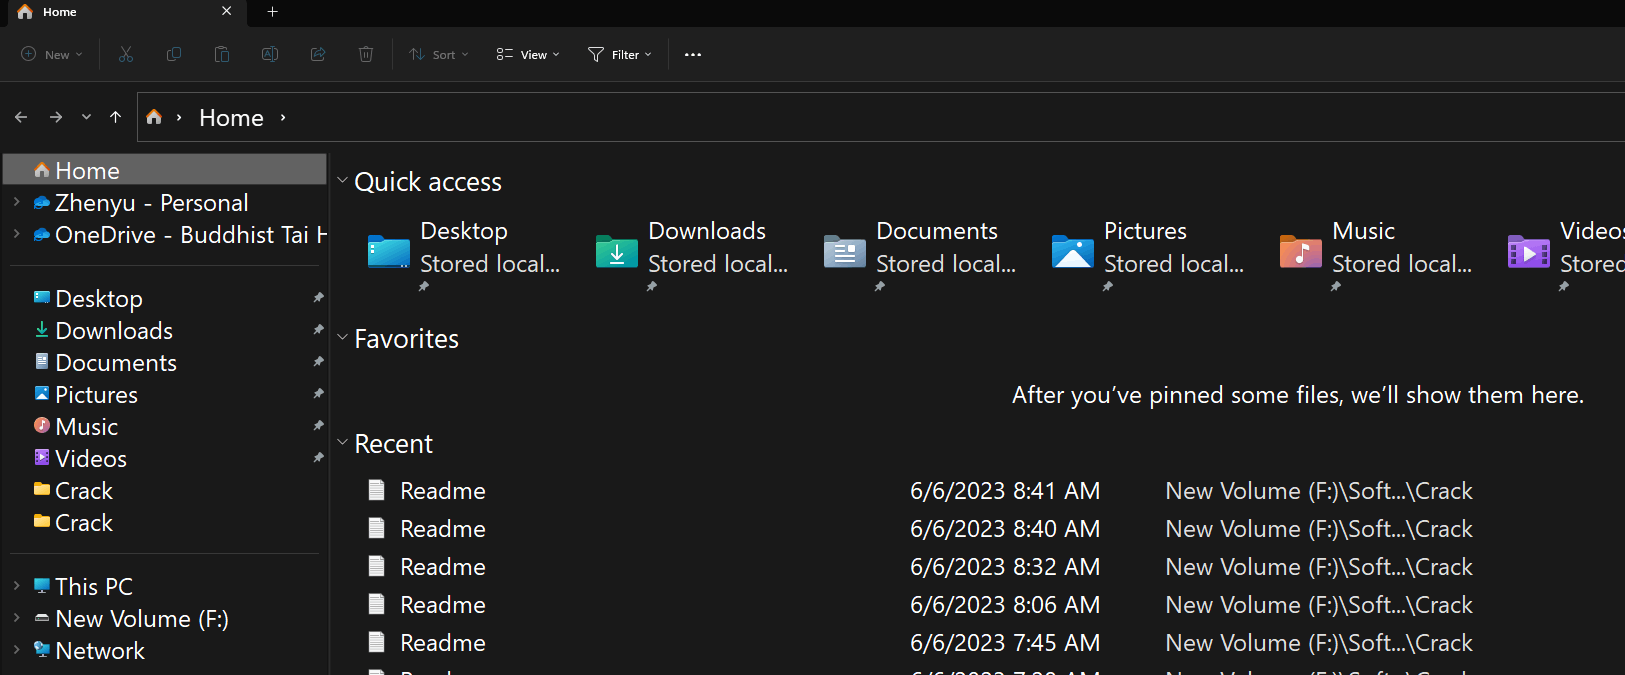Open Videos folder icon in Quick access
1625x675 pixels.
(1528, 252)
